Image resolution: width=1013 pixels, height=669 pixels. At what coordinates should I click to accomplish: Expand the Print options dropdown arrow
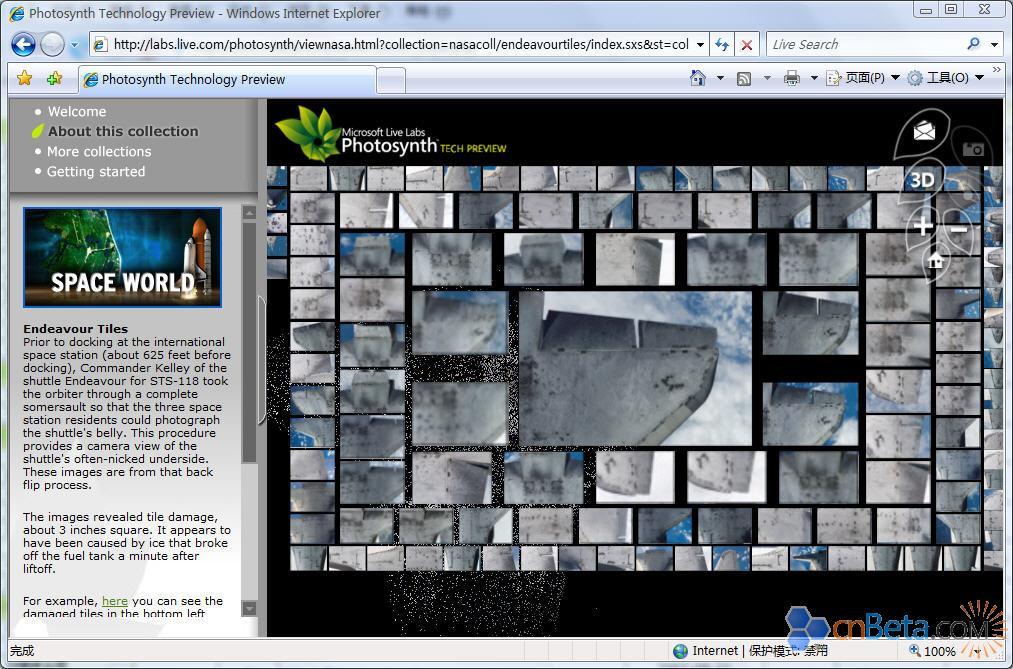[x=814, y=78]
